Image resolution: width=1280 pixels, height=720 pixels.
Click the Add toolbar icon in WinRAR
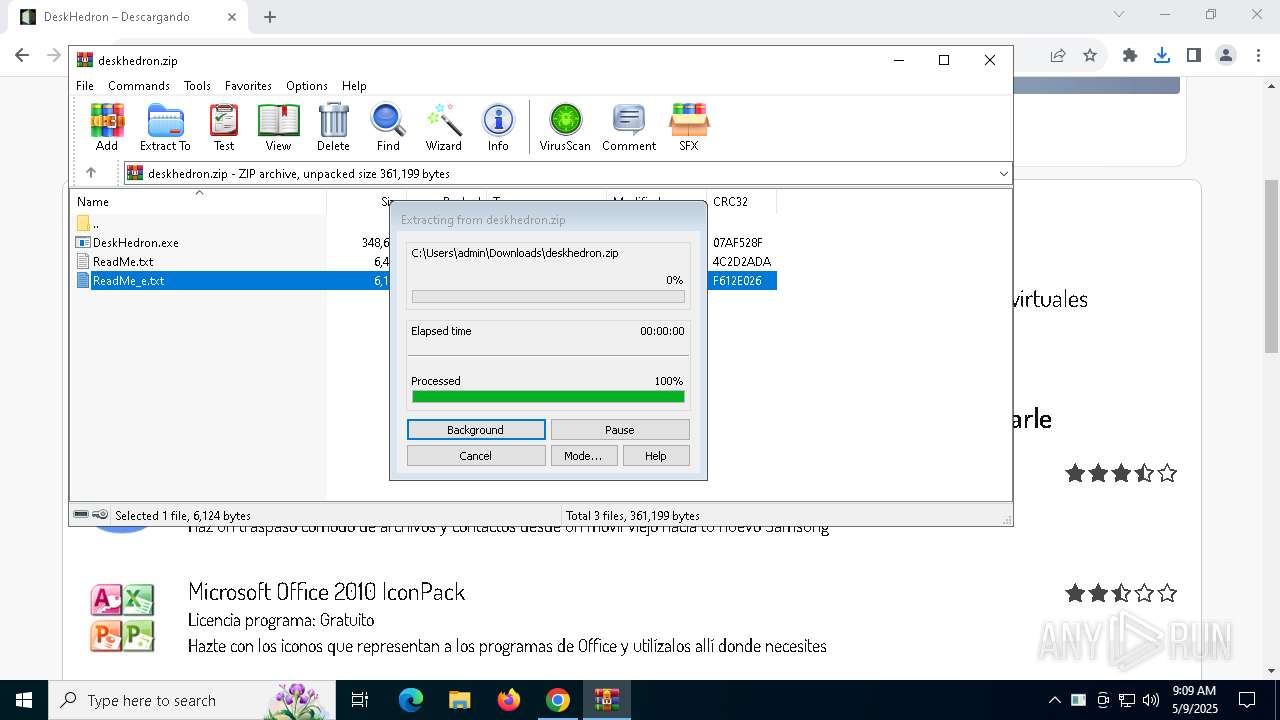[107, 127]
